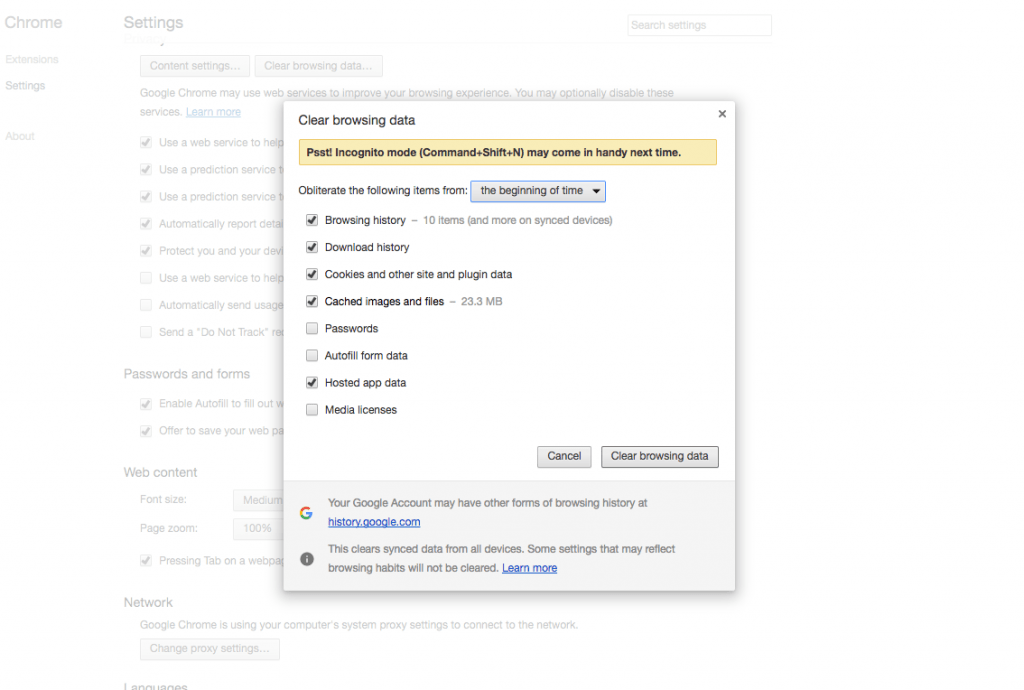Image resolution: width=1024 pixels, height=690 pixels.
Task: Check the Autofill form data option
Action: tap(311, 355)
